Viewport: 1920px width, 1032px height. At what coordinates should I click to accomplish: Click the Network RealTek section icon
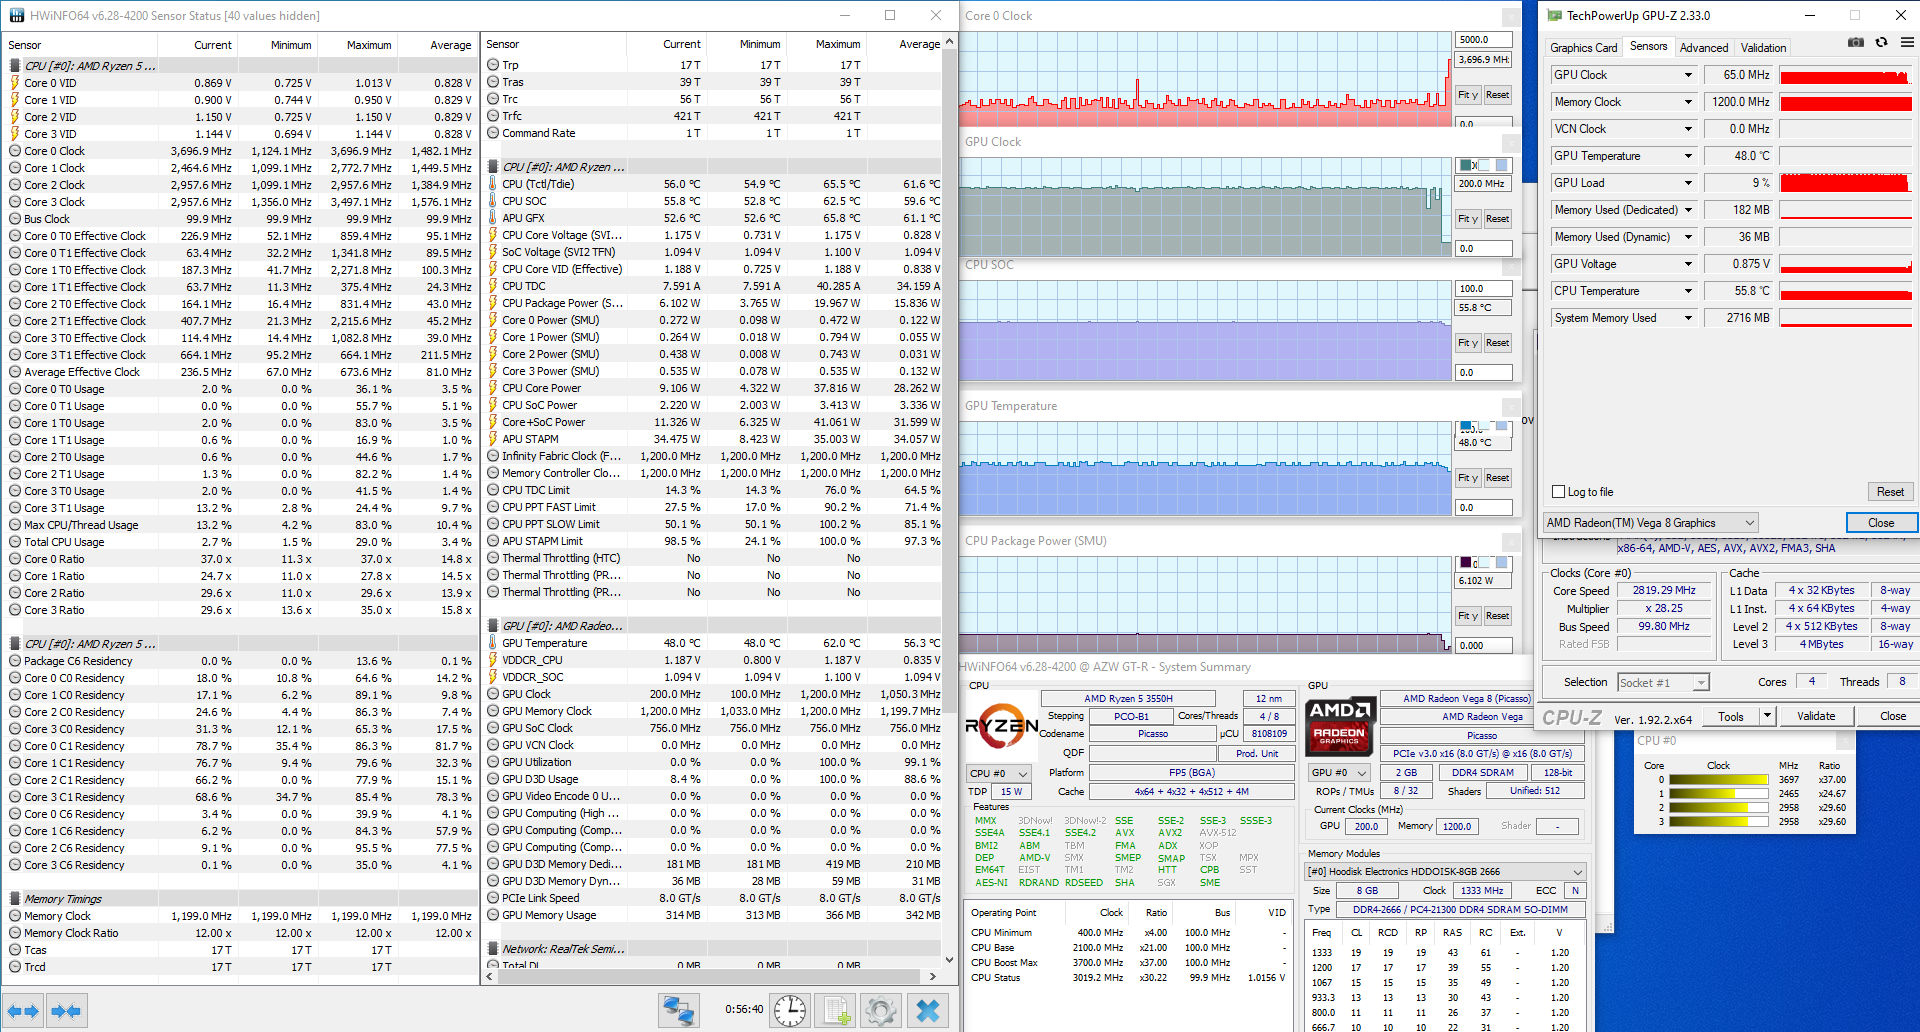493,949
